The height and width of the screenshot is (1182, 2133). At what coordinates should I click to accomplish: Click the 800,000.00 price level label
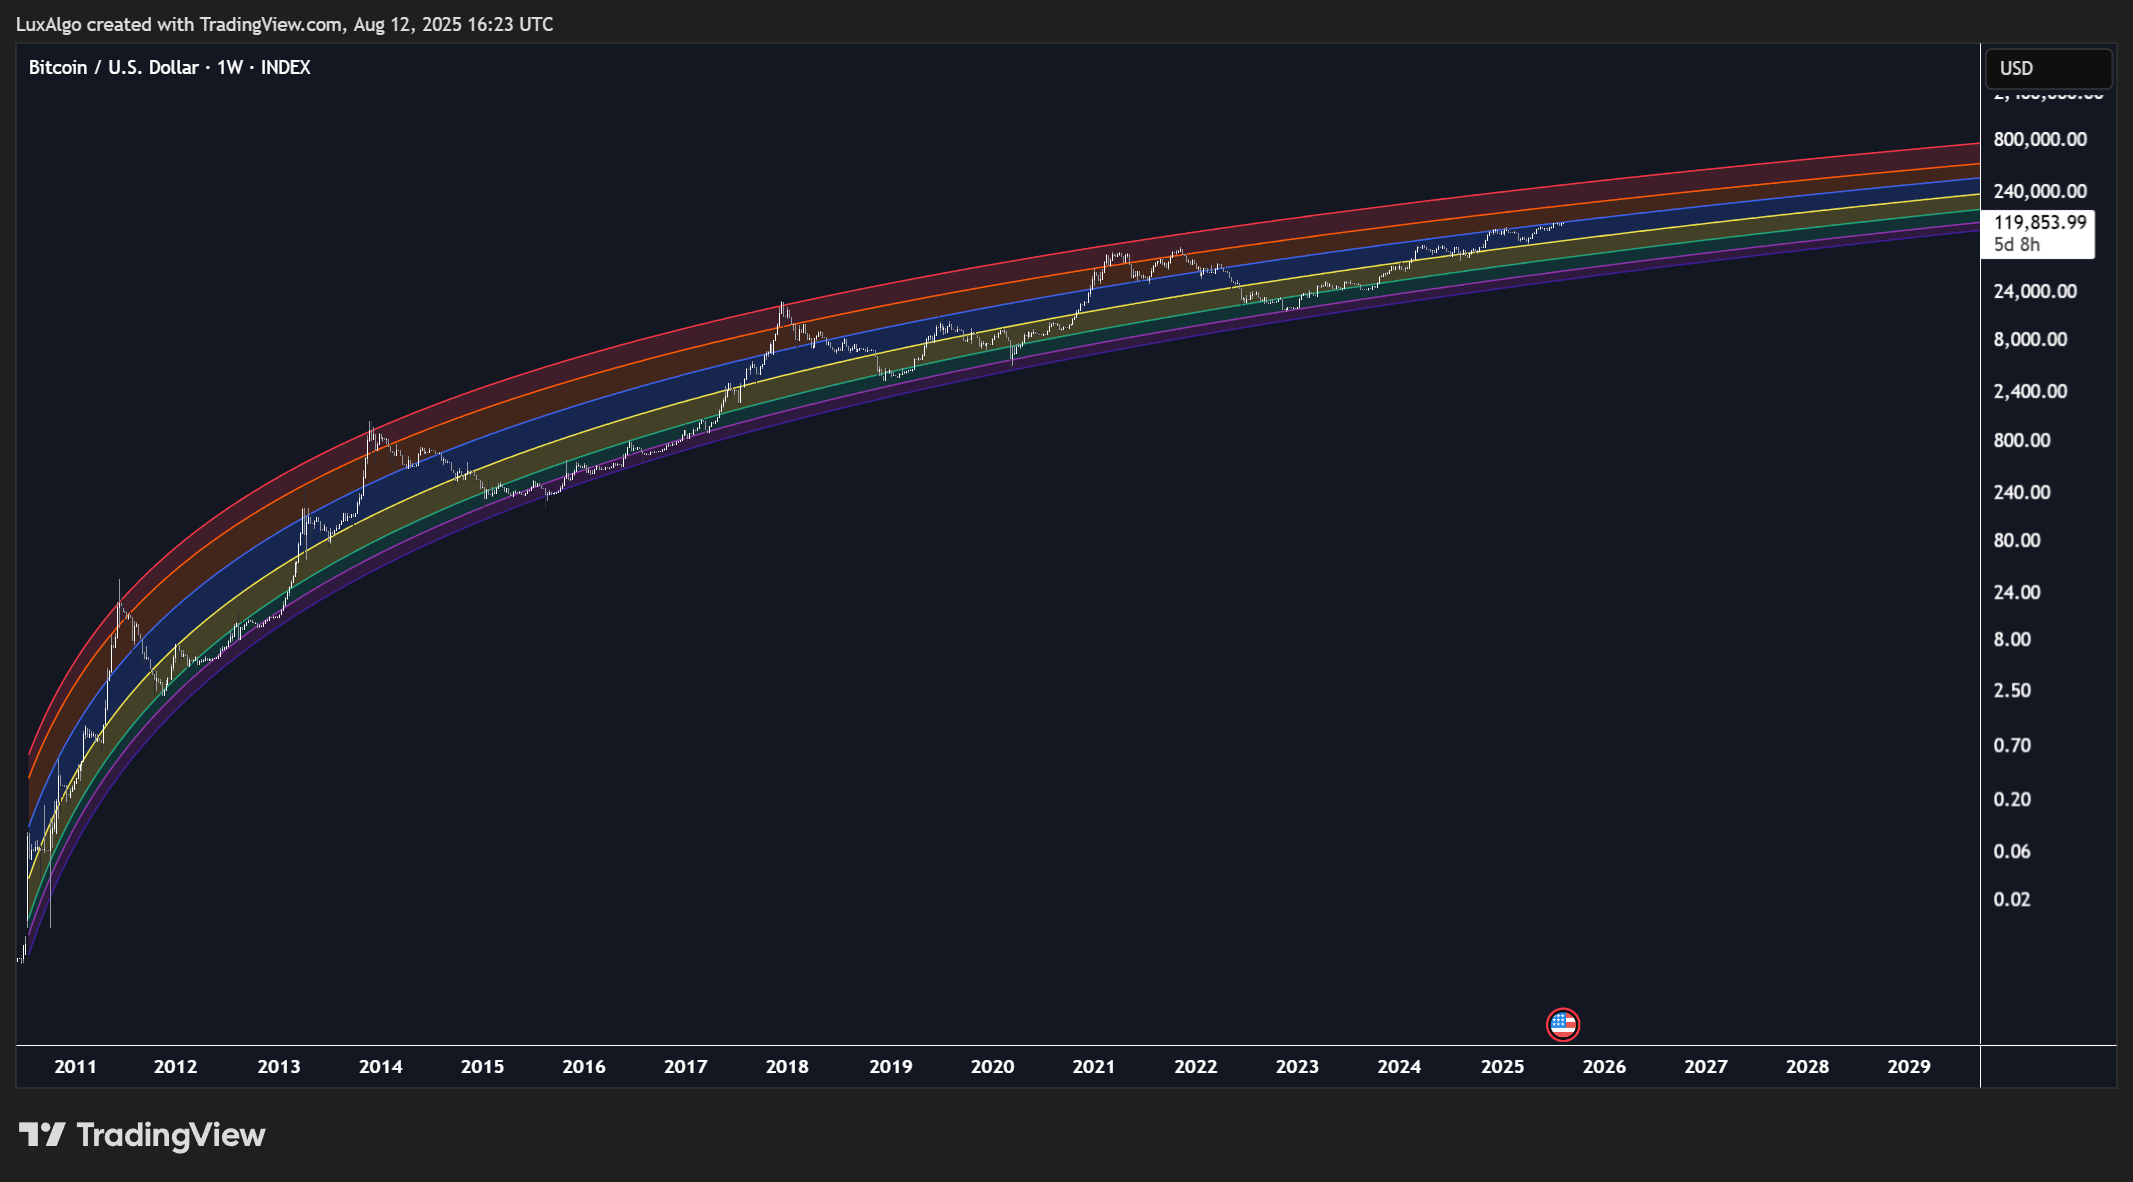pyautogui.click(x=2040, y=139)
